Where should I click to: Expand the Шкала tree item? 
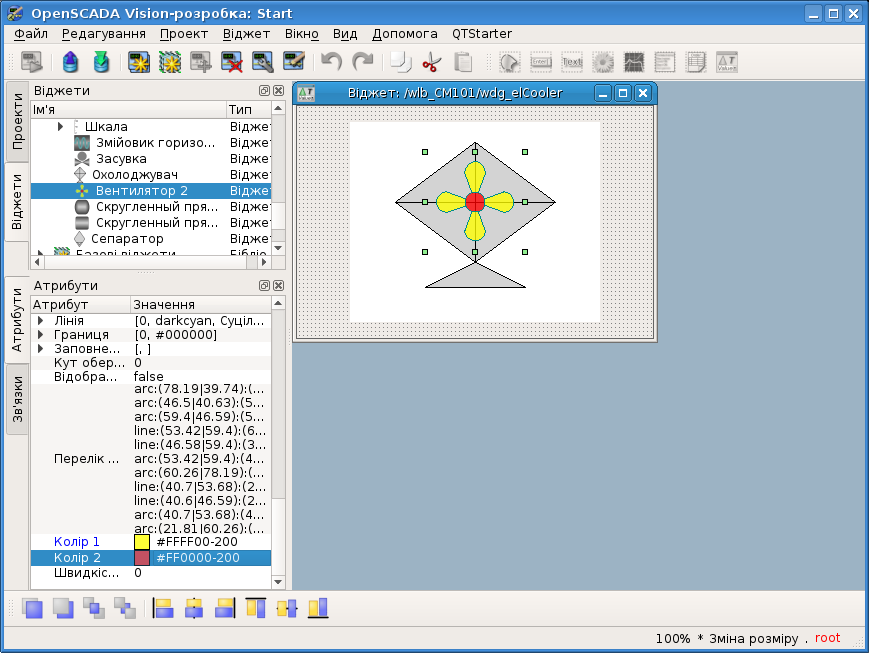coord(60,127)
